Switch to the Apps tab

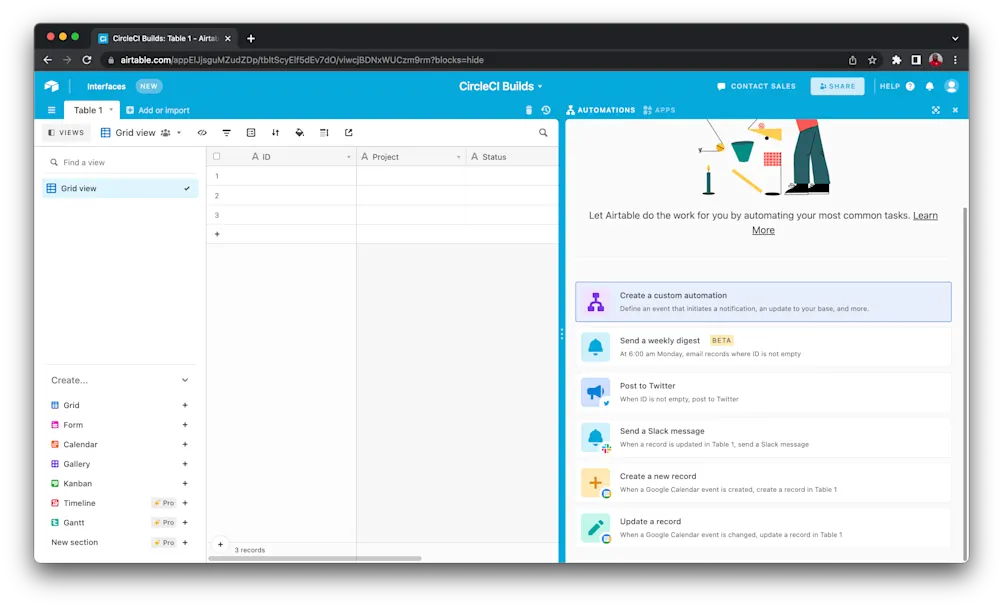659,110
